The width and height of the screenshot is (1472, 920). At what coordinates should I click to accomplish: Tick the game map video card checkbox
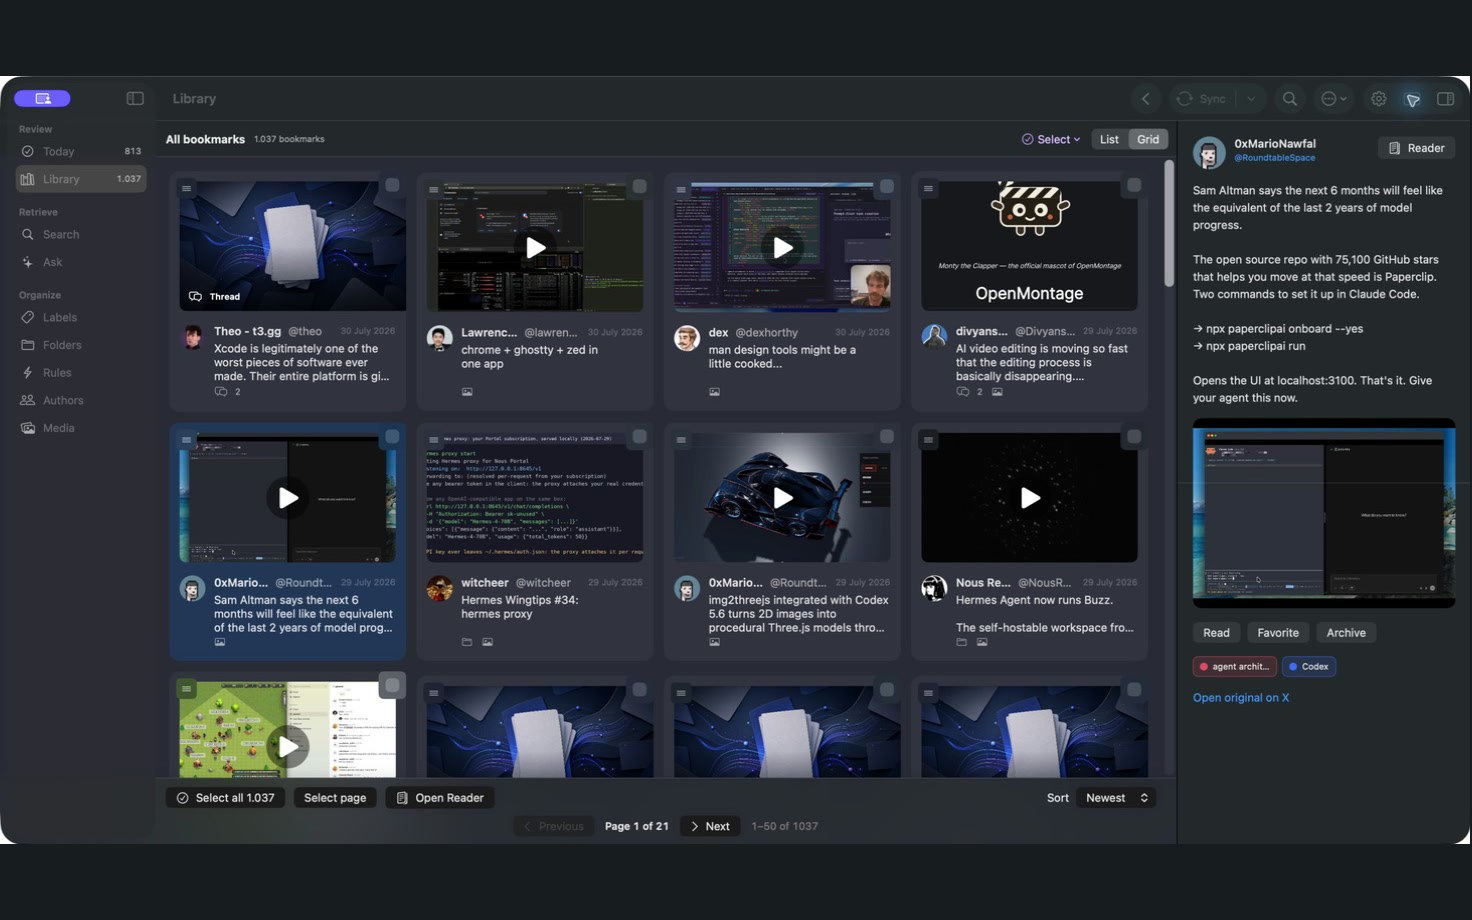[392, 686]
